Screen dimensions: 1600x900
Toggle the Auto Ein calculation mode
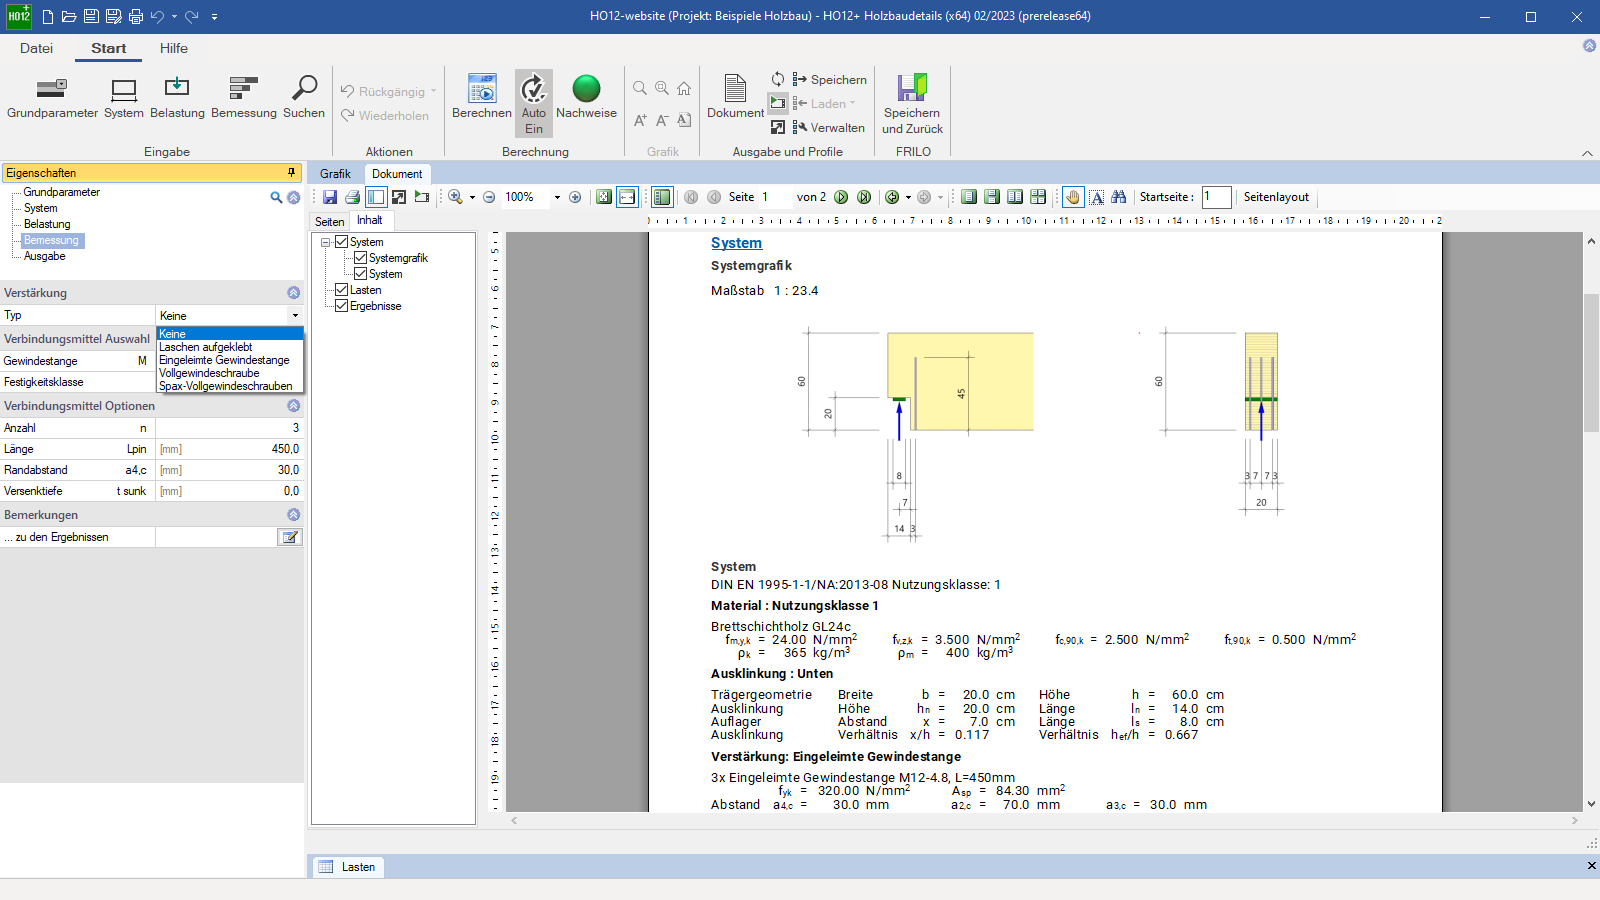(x=534, y=103)
